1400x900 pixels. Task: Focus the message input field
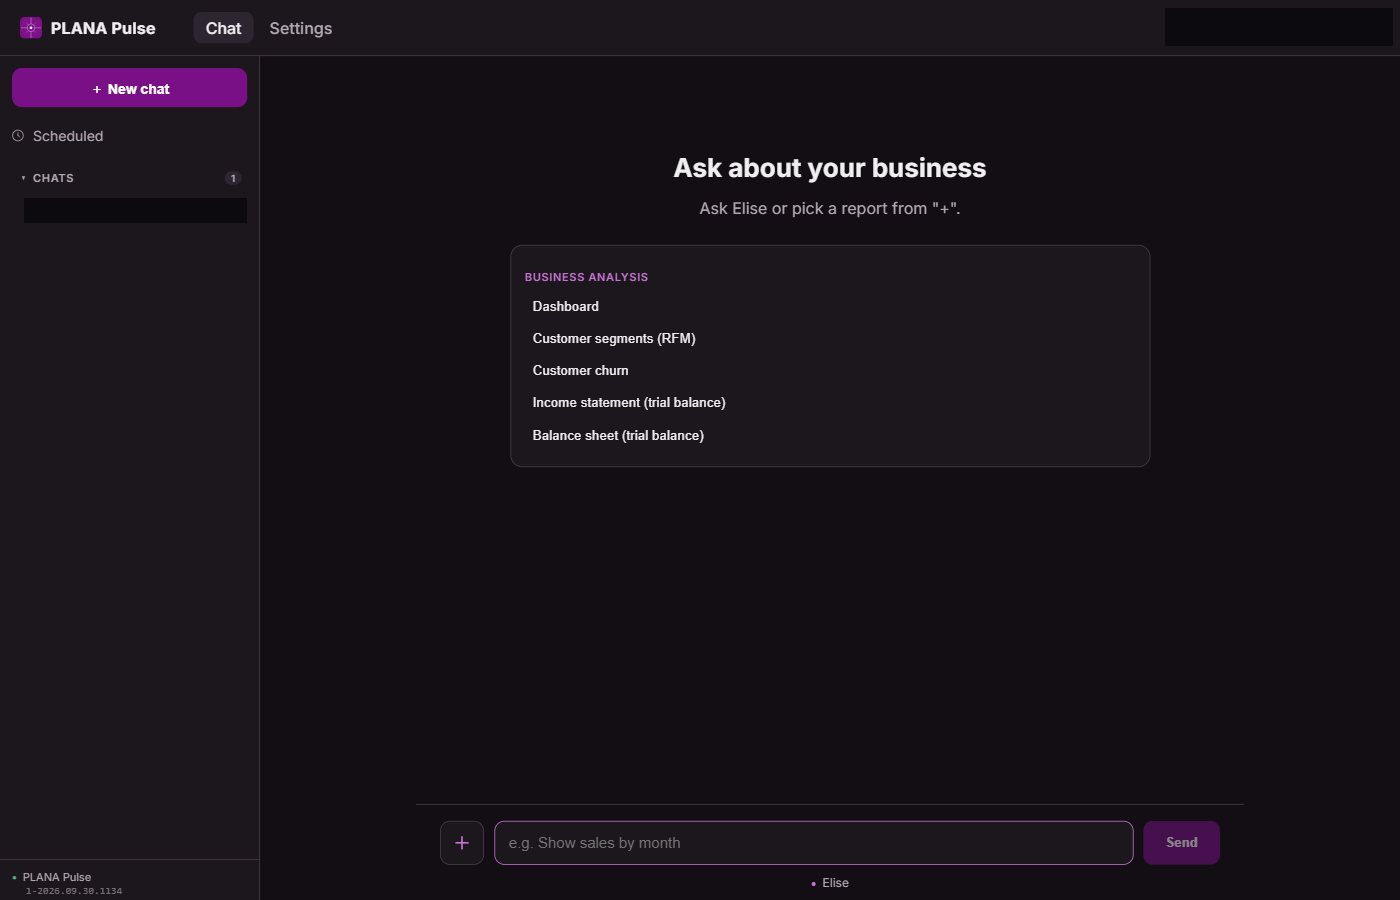(x=813, y=843)
